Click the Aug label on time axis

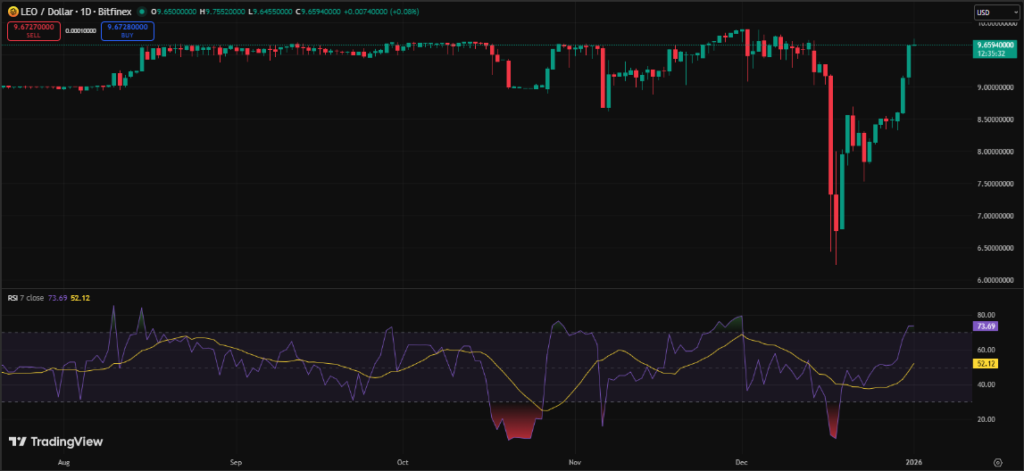tap(64, 464)
